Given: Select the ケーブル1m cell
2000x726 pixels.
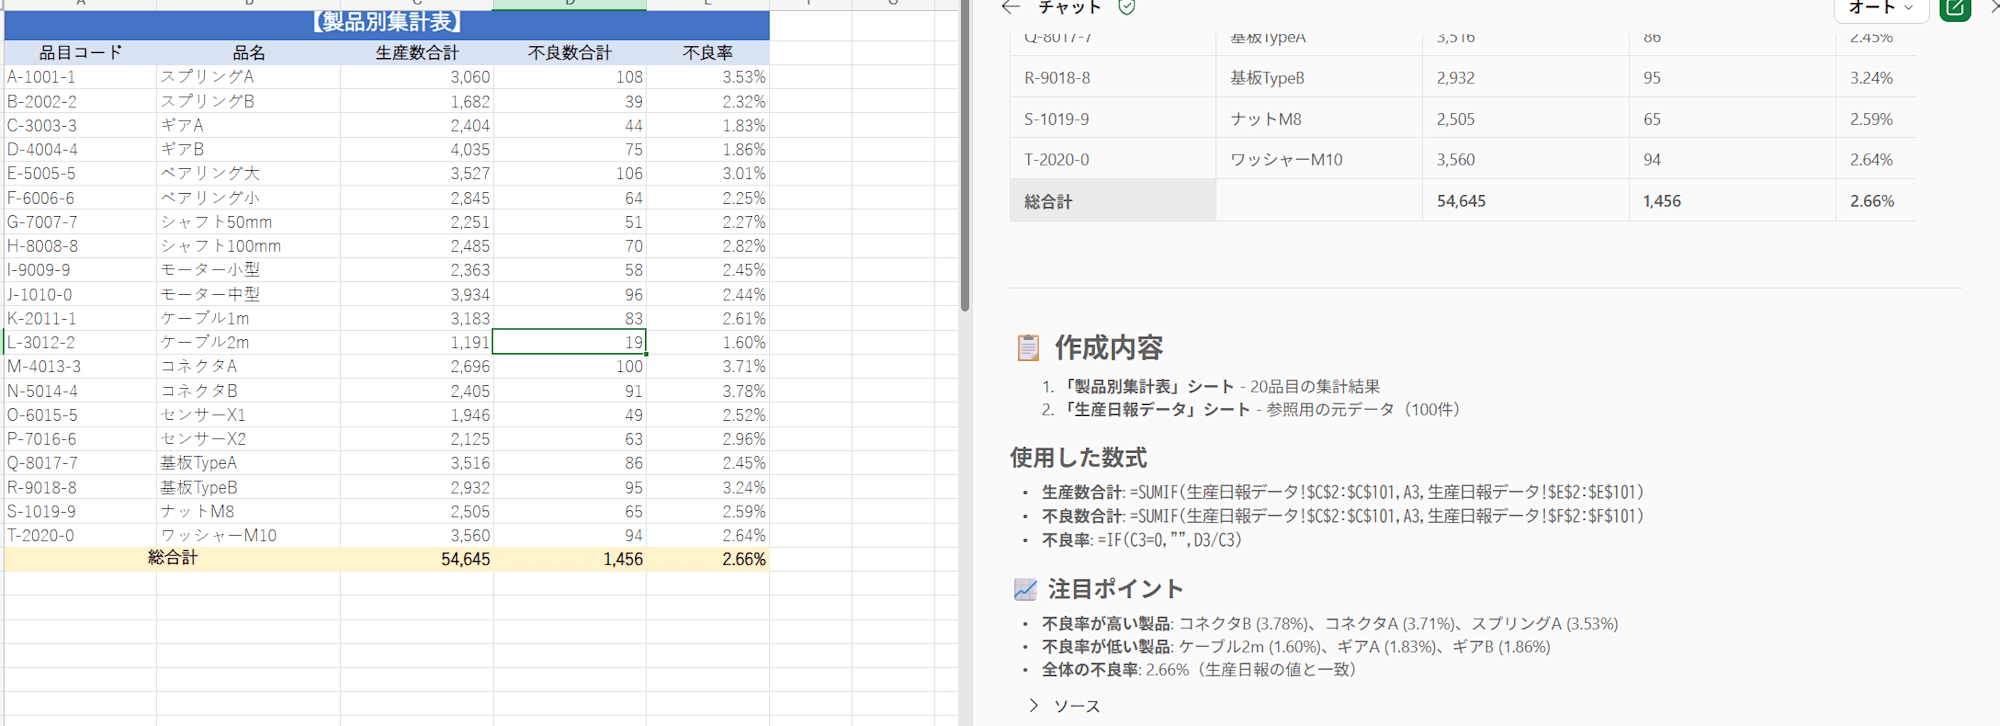Looking at the screenshot, I should [248, 318].
